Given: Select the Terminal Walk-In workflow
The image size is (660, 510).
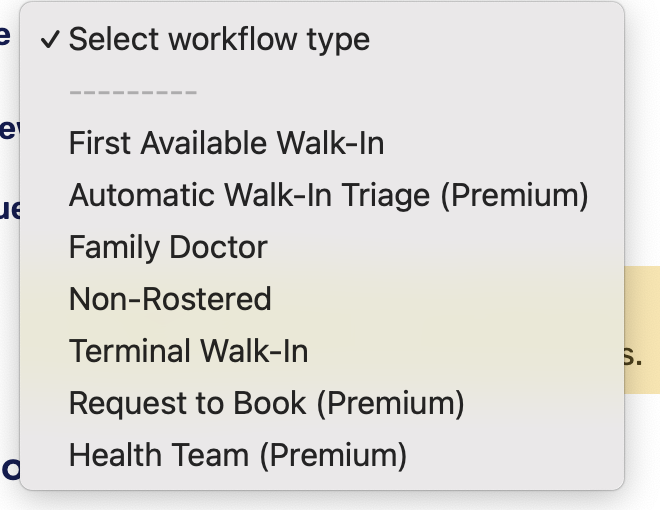Looking at the screenshot, I should coord(188,351).
